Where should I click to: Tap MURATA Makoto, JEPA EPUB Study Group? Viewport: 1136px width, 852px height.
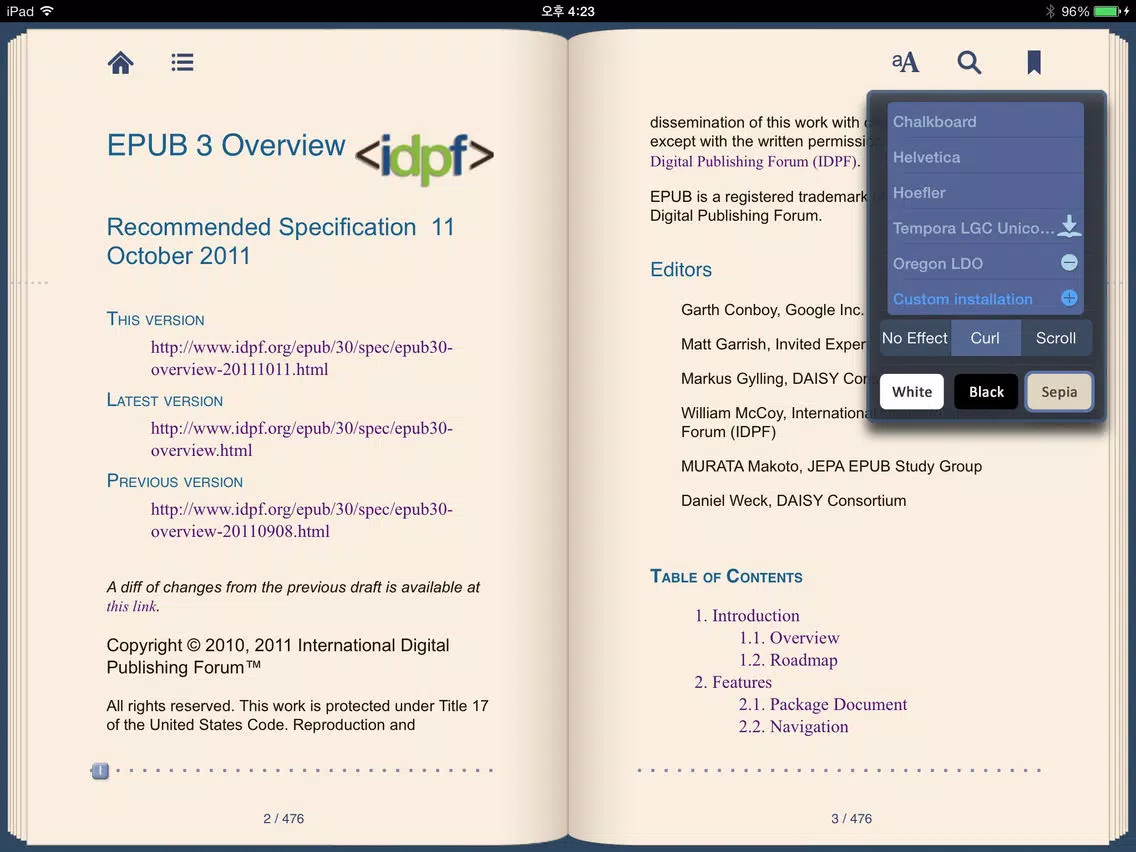pos(831,466)
